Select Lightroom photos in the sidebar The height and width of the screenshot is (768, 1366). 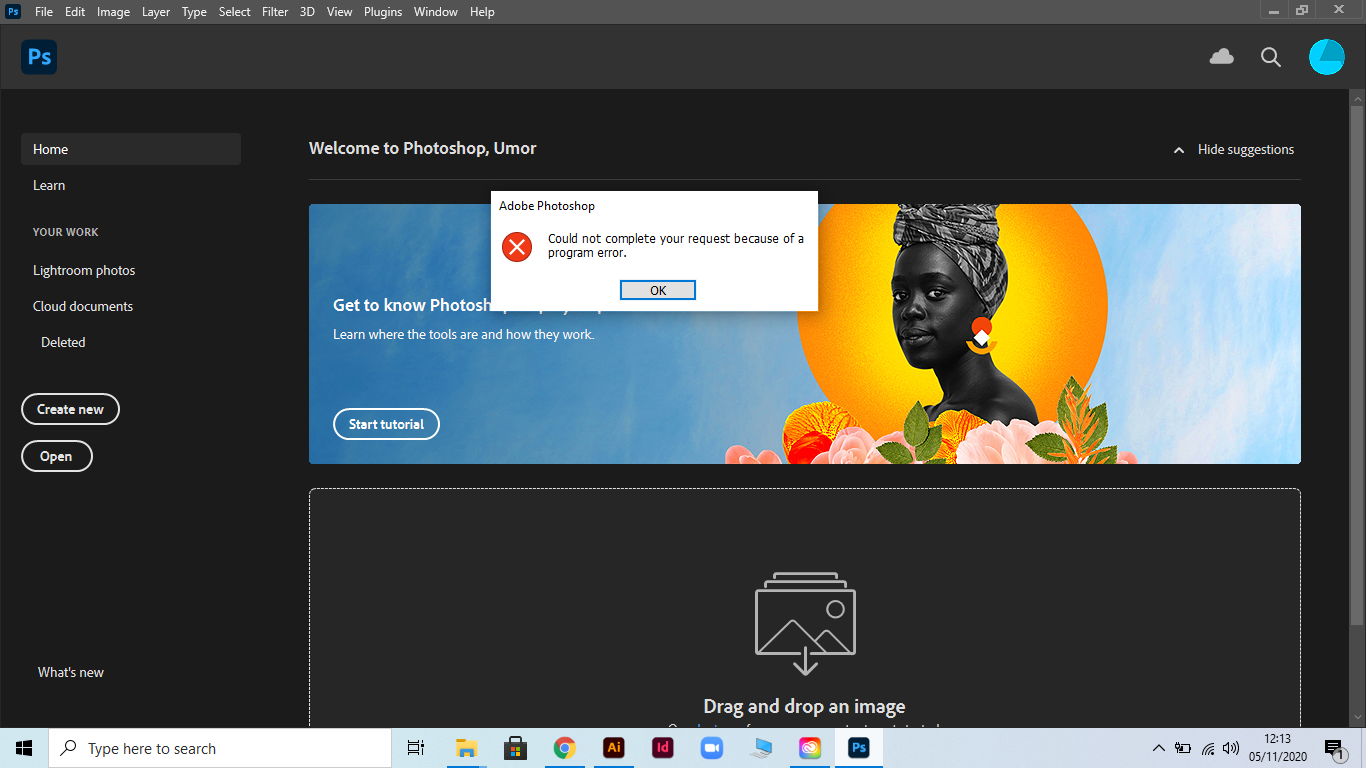(84, 270)
